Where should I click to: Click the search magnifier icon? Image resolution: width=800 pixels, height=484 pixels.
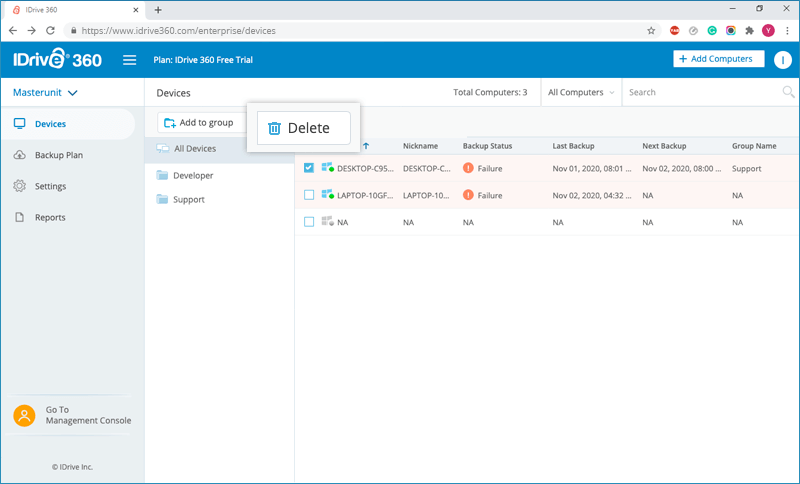point(788,92)
